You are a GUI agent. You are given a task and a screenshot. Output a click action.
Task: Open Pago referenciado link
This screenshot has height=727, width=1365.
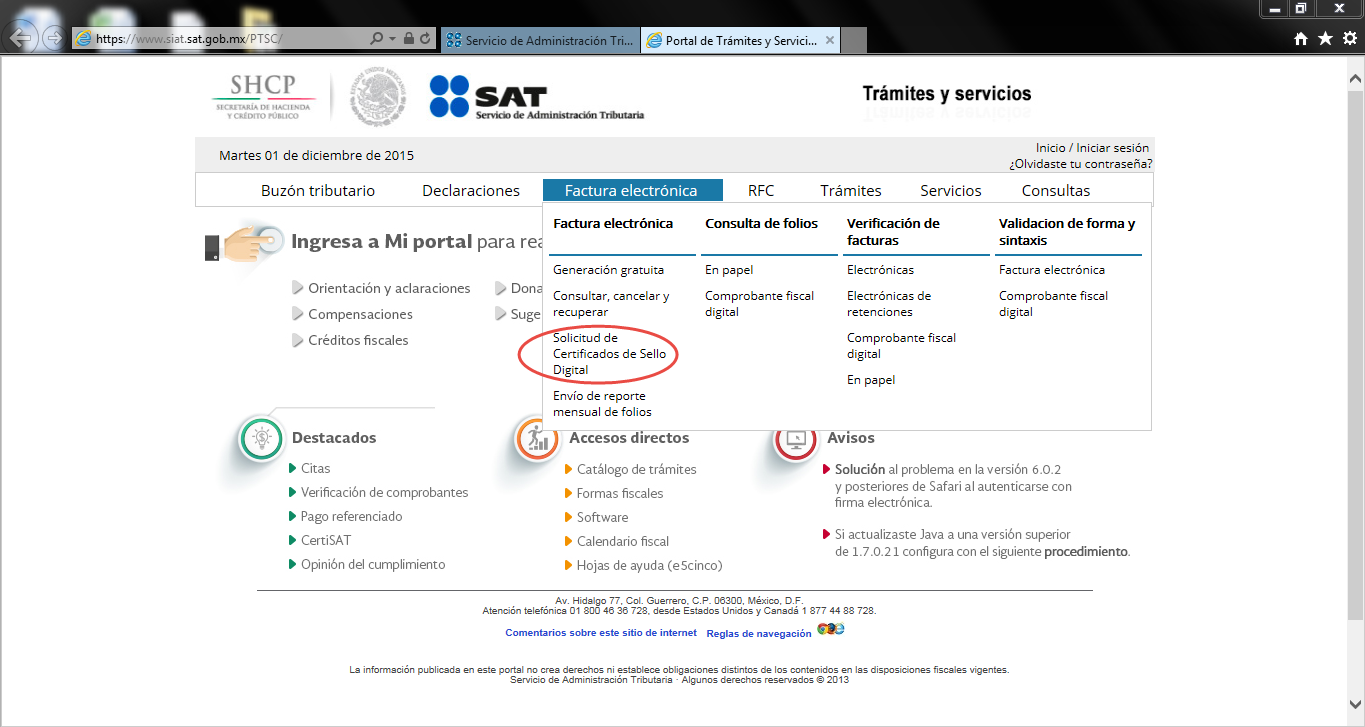click(351, 516)
